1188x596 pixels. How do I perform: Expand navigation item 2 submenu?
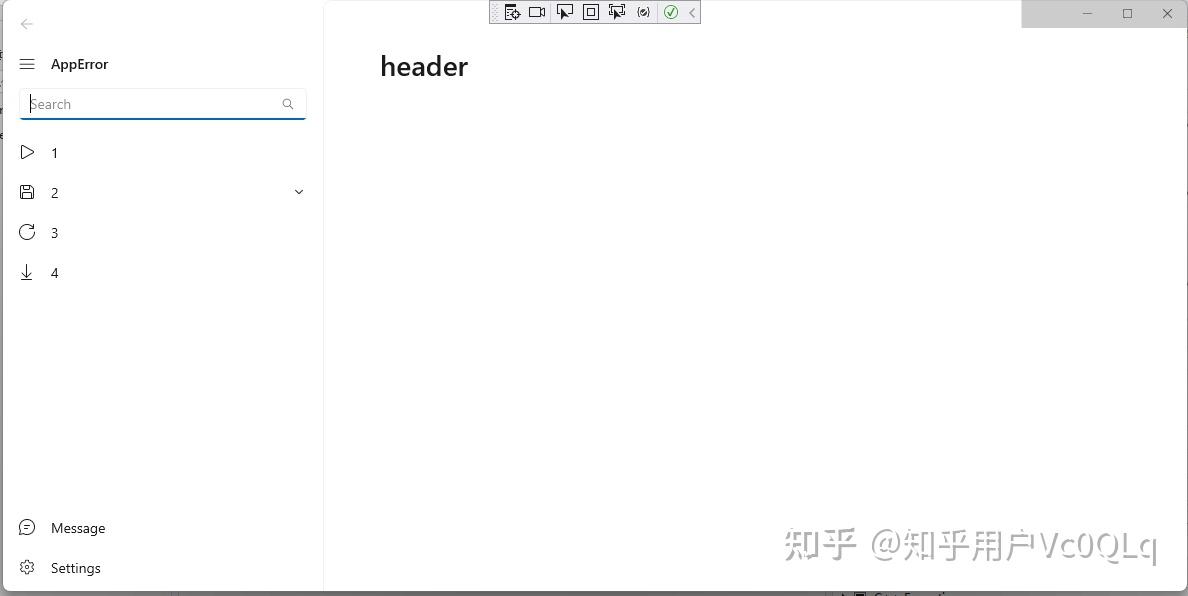tap(298, 191)
